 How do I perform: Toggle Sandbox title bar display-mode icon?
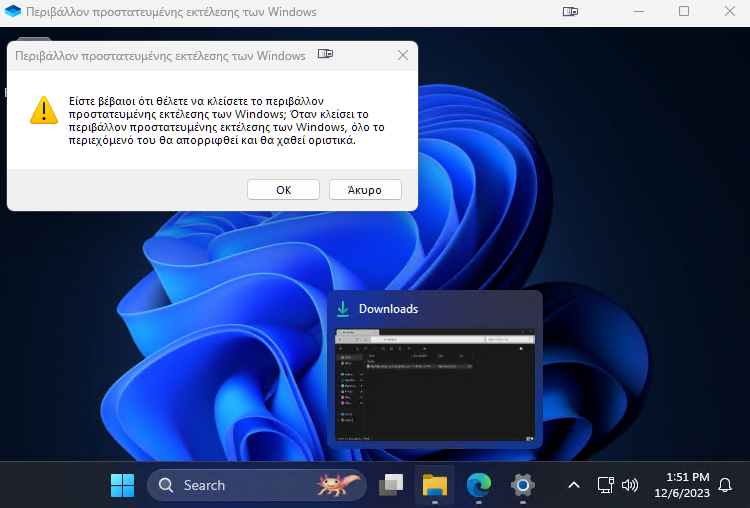570,11
